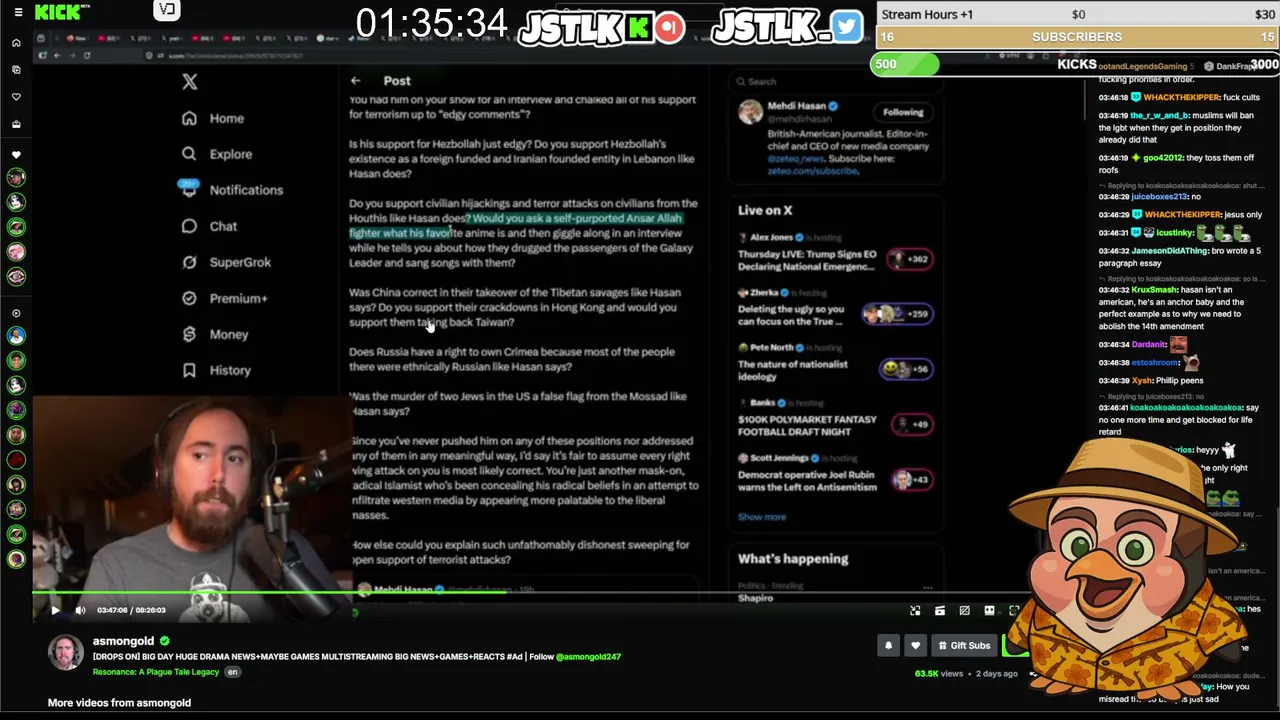
Task: Open the asmongold channel name
Action: 123,641
